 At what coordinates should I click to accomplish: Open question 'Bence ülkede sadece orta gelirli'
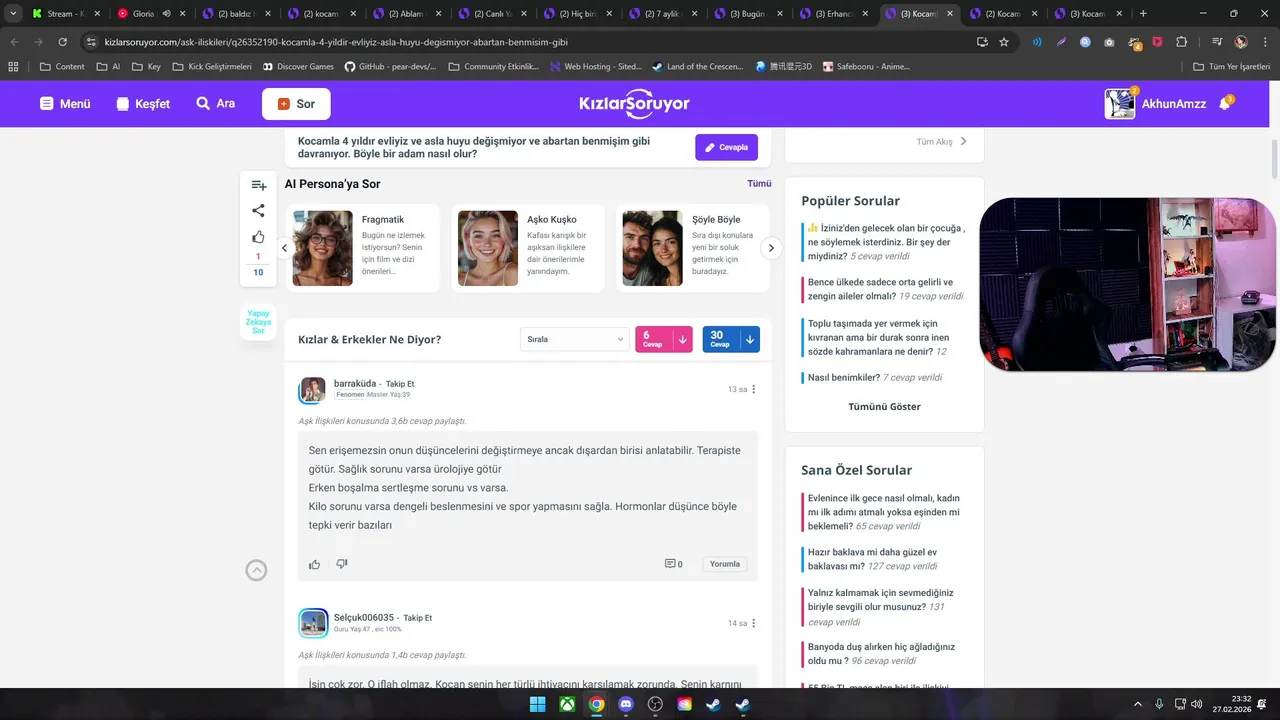pyautogui.click(x=885, y=289)
